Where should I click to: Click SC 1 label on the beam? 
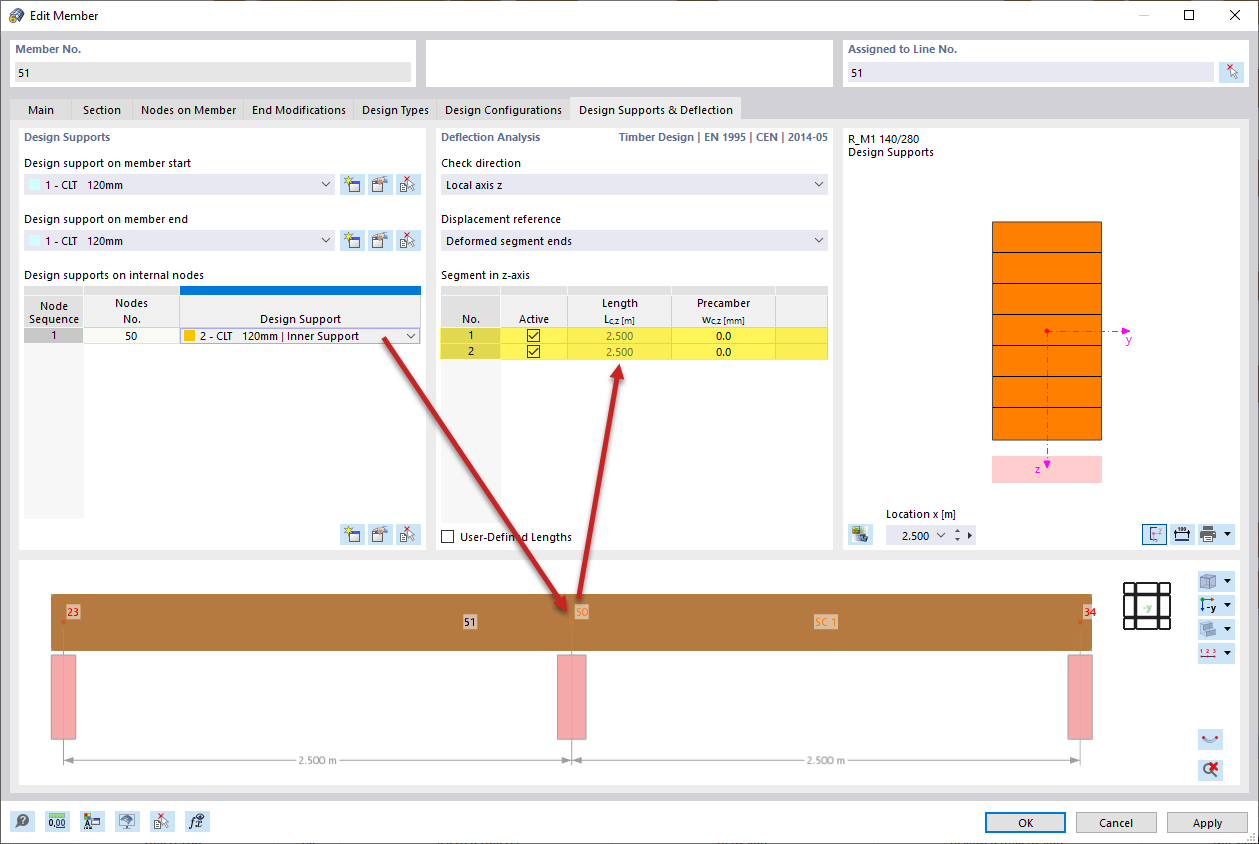(825, 621)
